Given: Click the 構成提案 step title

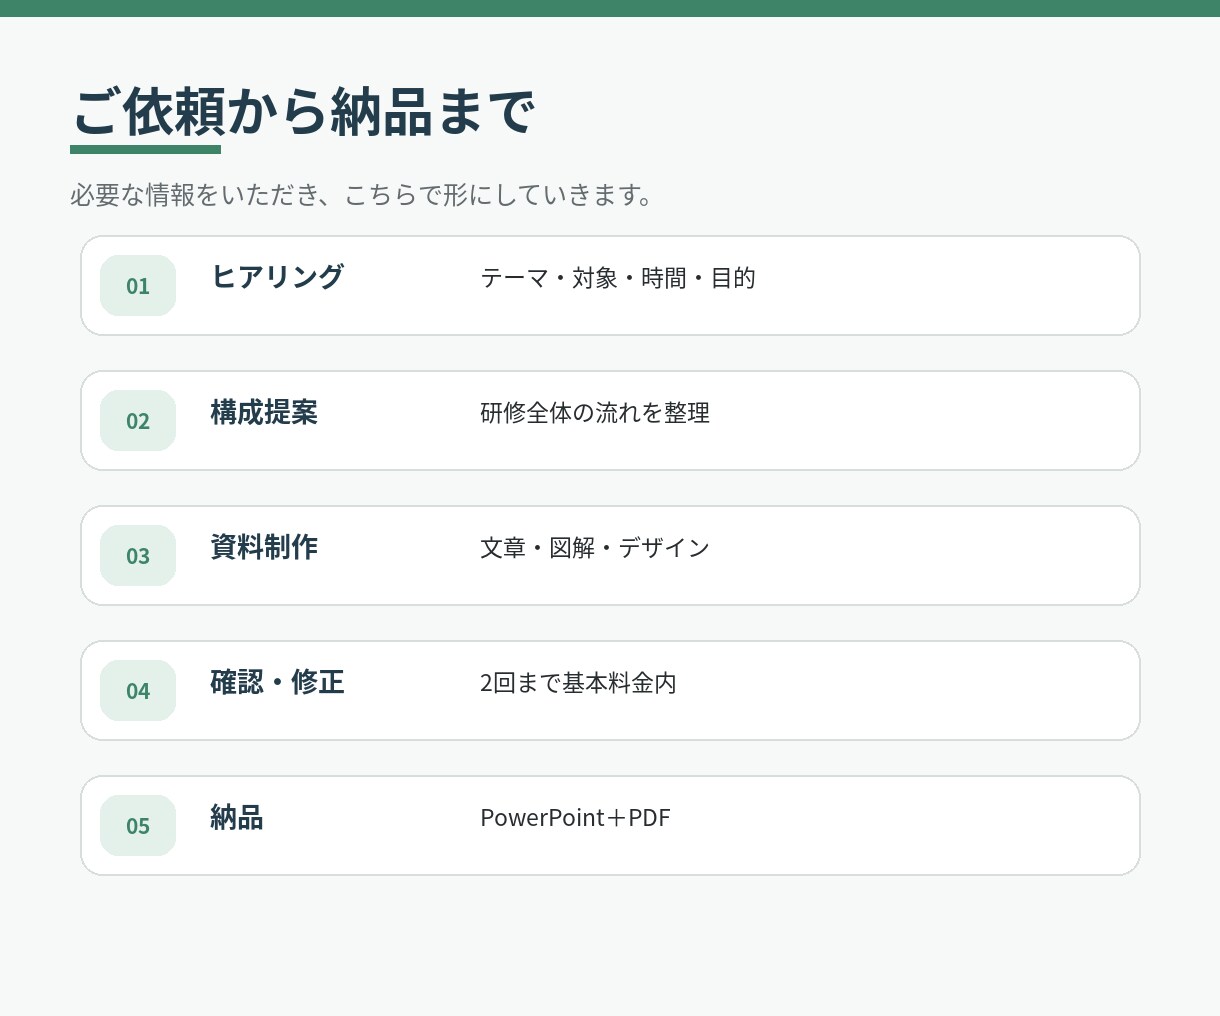Looking at the screenshot, I should pos(264,412).
